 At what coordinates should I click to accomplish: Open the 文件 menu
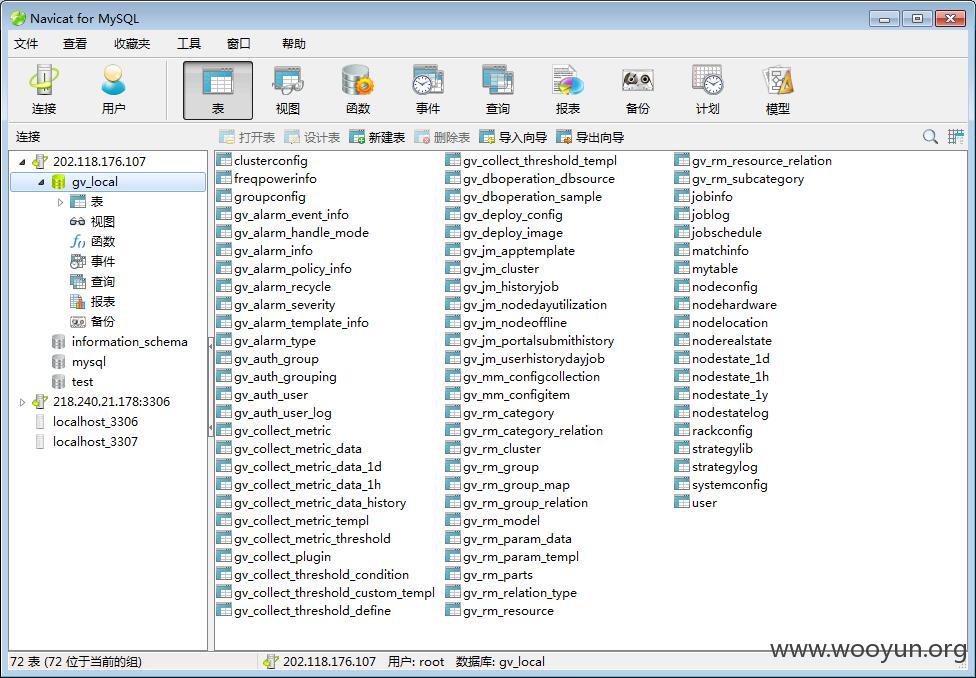pos(26,44)
